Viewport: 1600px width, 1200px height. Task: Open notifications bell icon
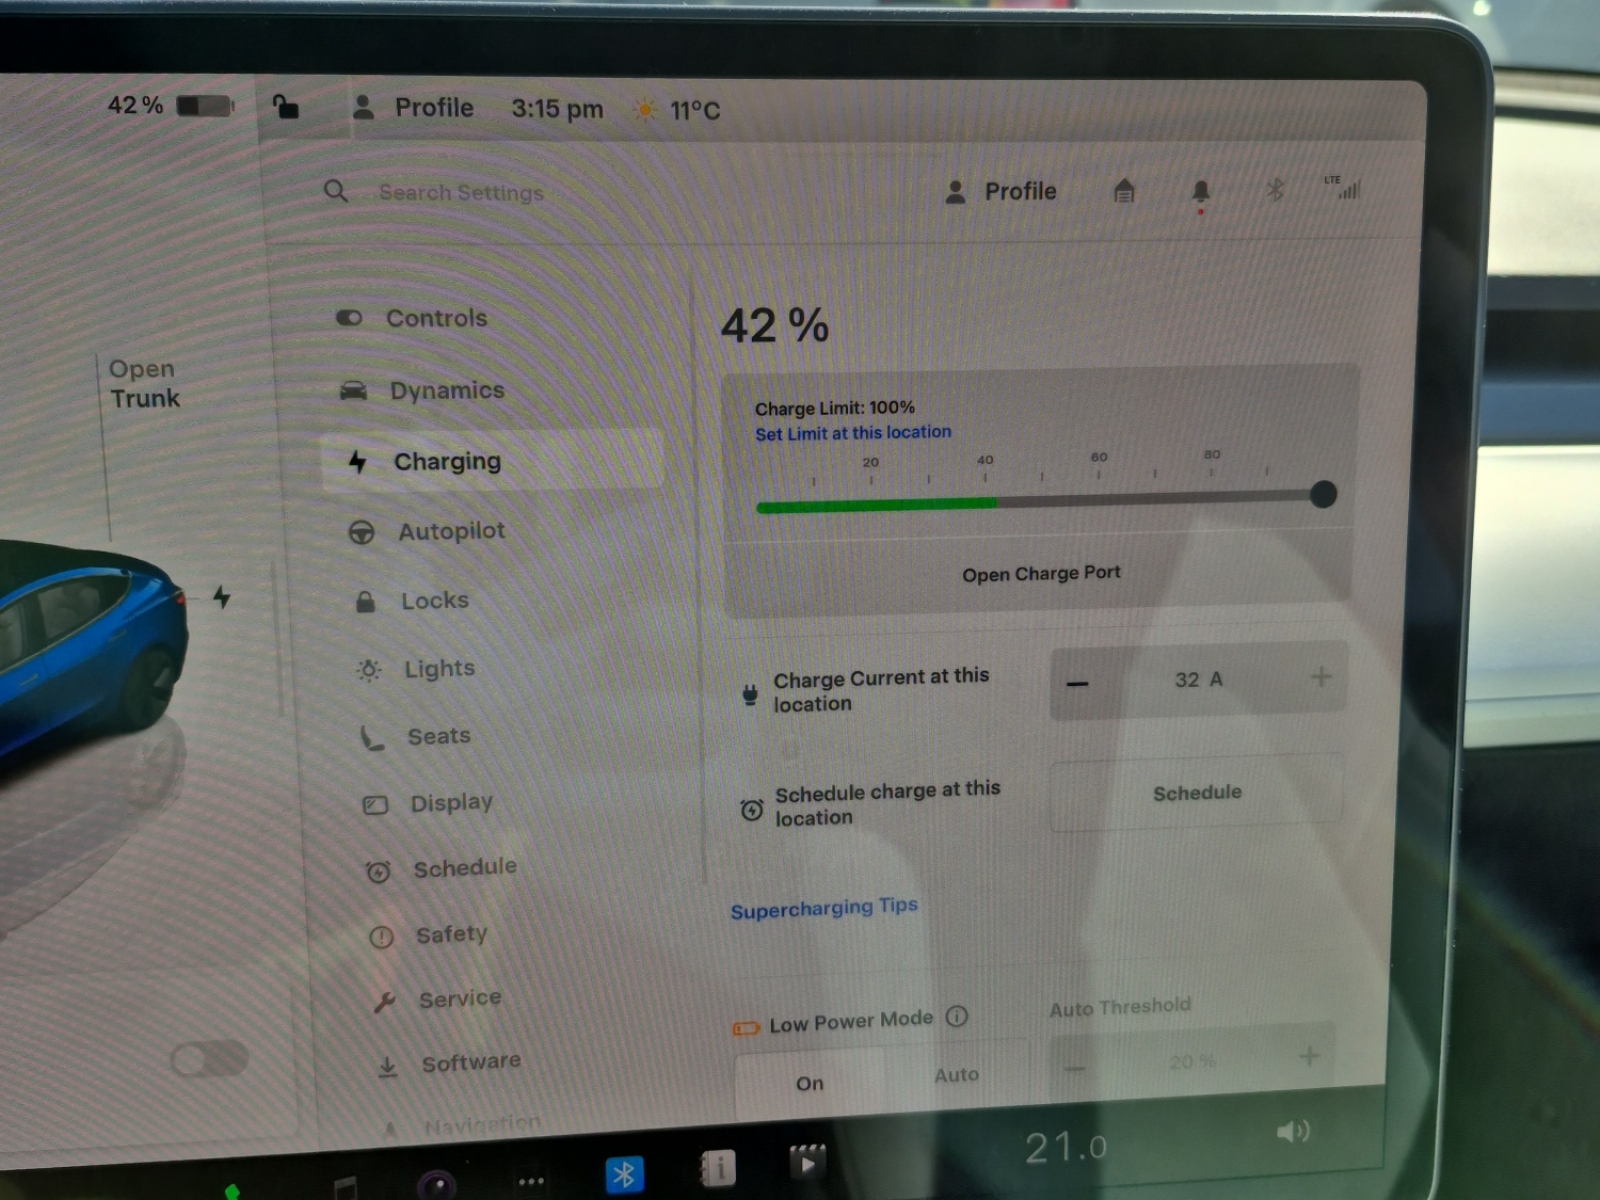tap(1201, 190)
